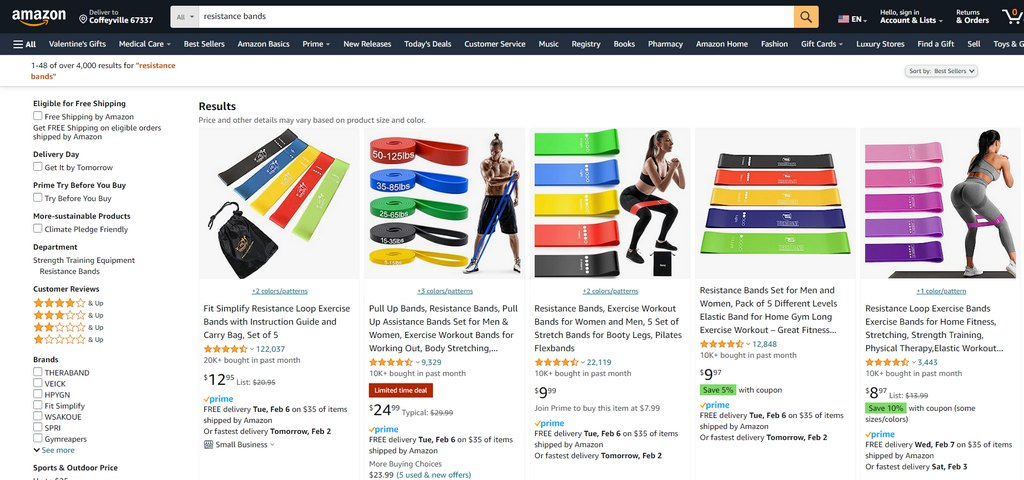Enable Free Shipping by Amazon checkbox

click(38, 116)
